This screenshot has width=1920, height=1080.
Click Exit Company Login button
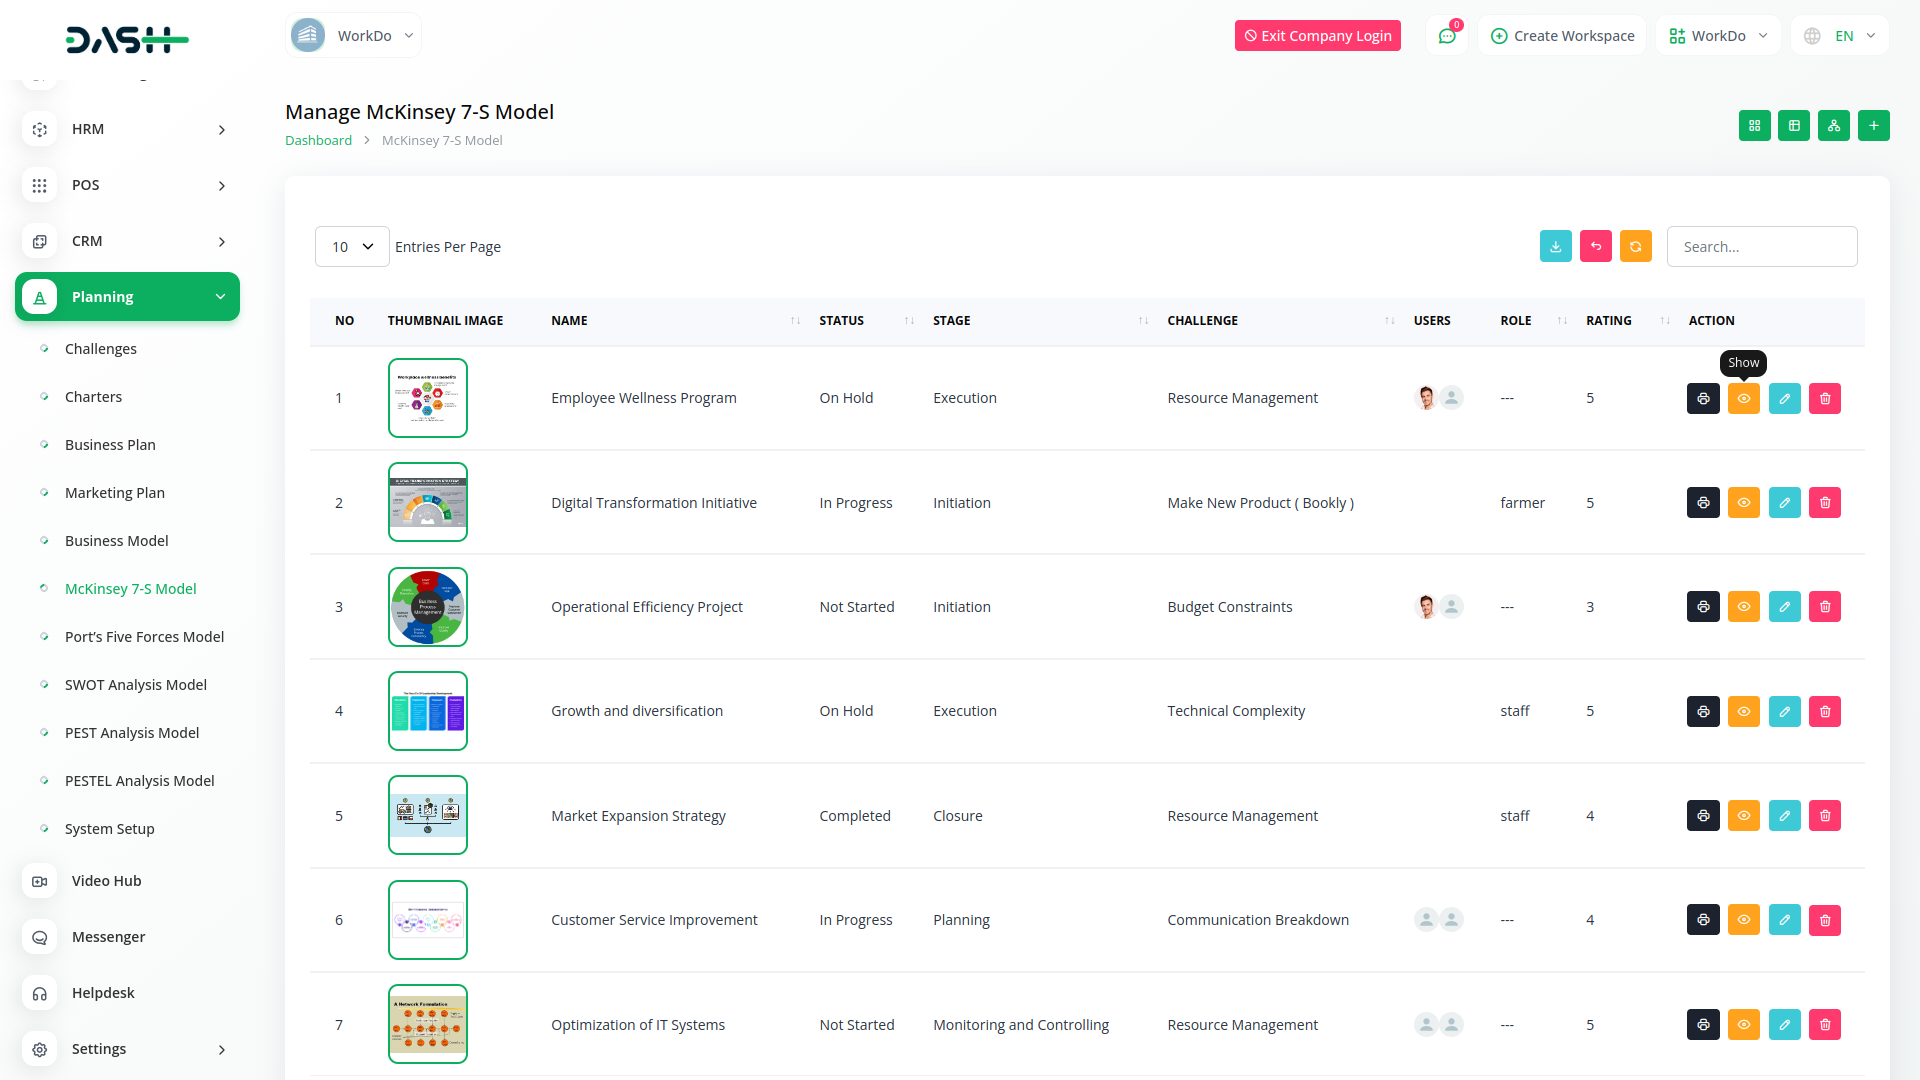tap(1317, 36)
